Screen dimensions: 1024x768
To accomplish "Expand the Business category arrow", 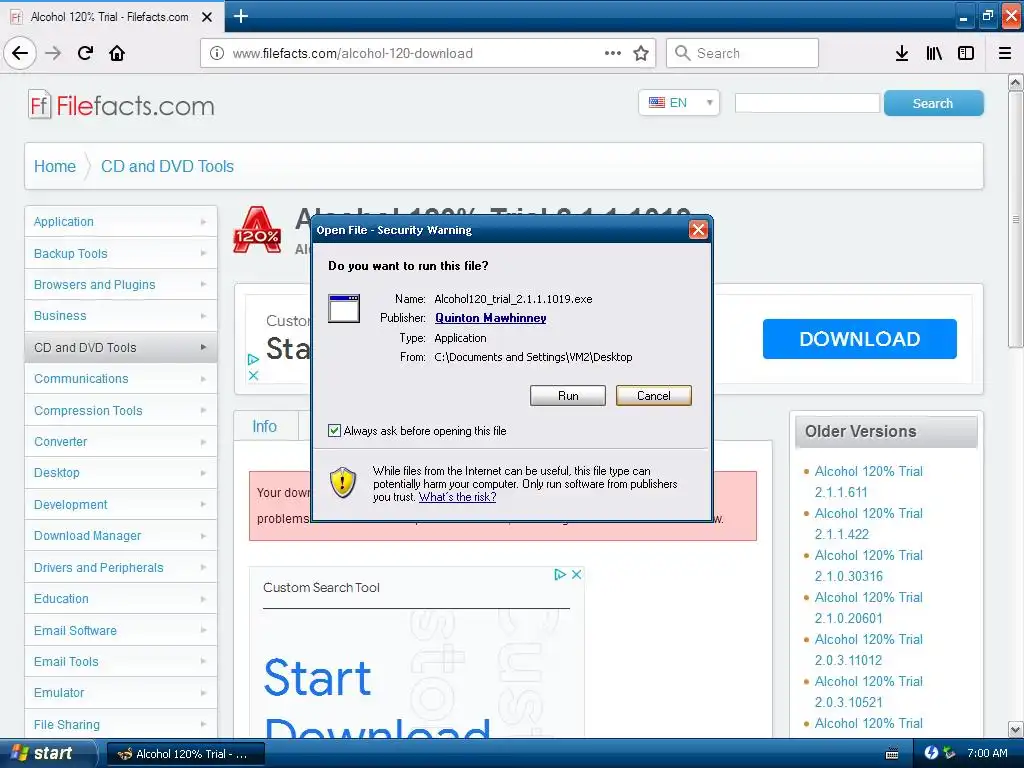I will point(204,316).
